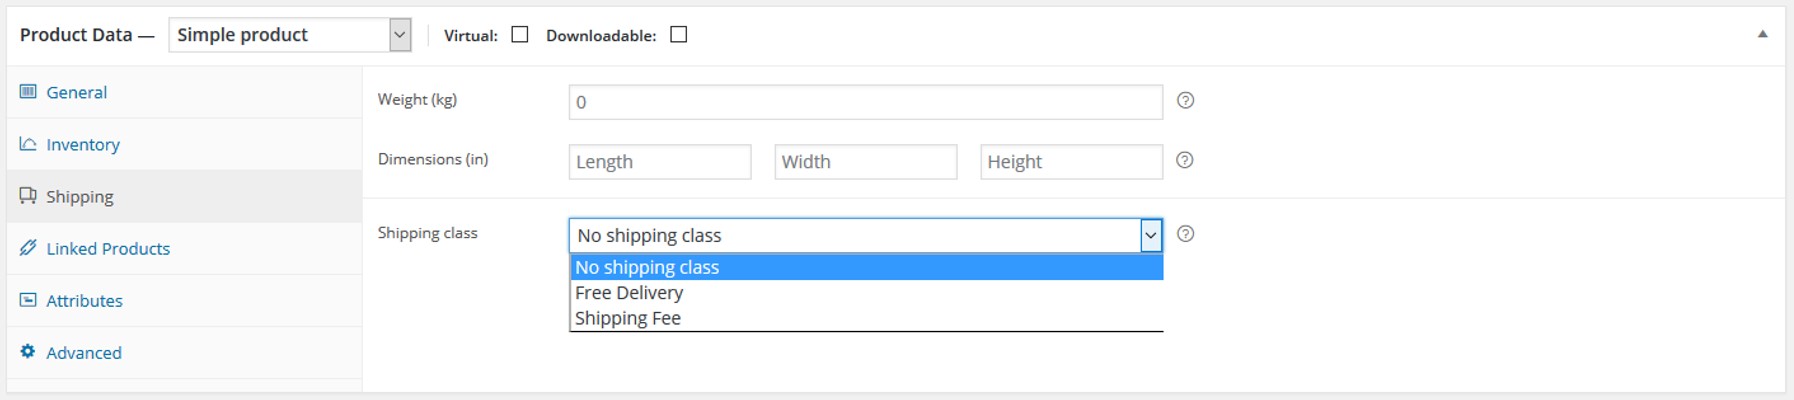1794x400 pixels.
Task: Click the General tab icon
Action: 28,92
